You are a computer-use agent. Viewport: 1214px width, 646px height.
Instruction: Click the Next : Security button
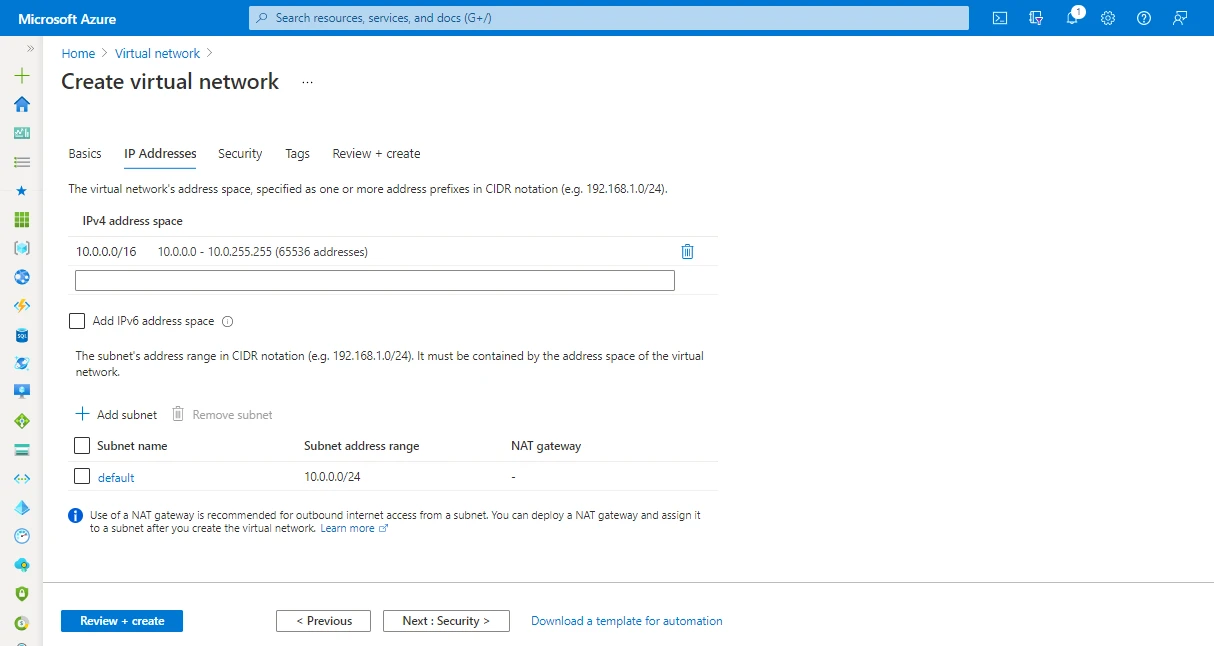446,621
